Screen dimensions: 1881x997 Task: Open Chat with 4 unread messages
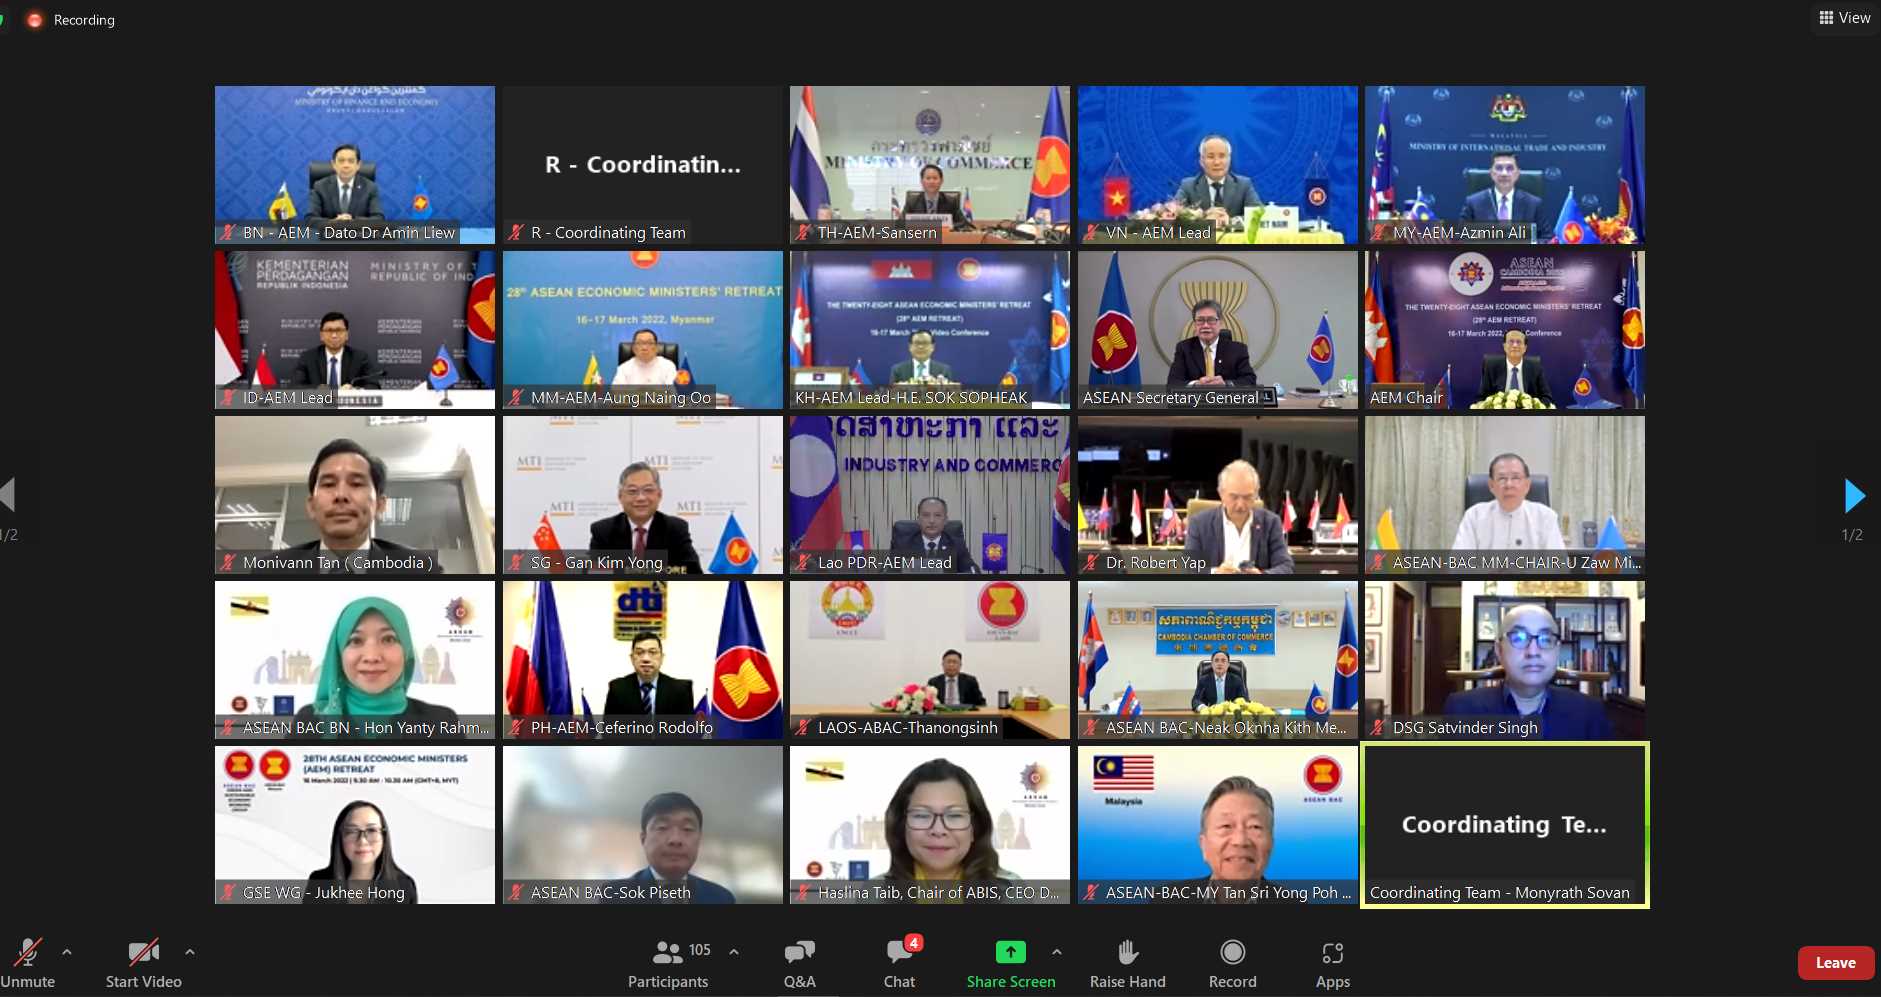900,963
